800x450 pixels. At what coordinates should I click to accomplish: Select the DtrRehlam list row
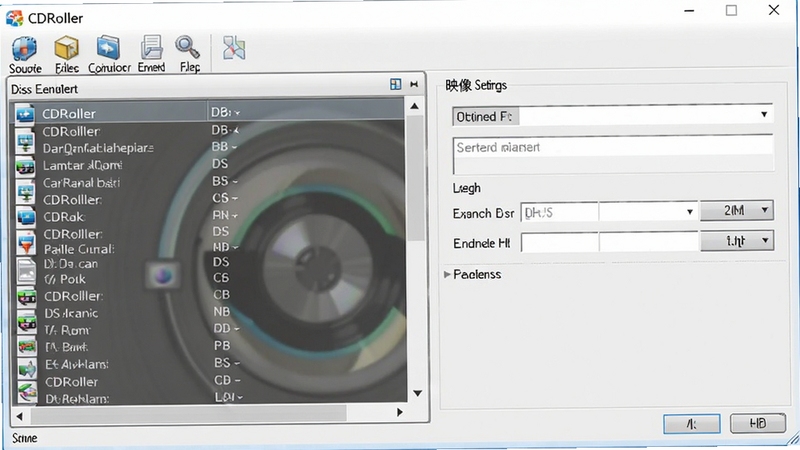tap(211, 397)
